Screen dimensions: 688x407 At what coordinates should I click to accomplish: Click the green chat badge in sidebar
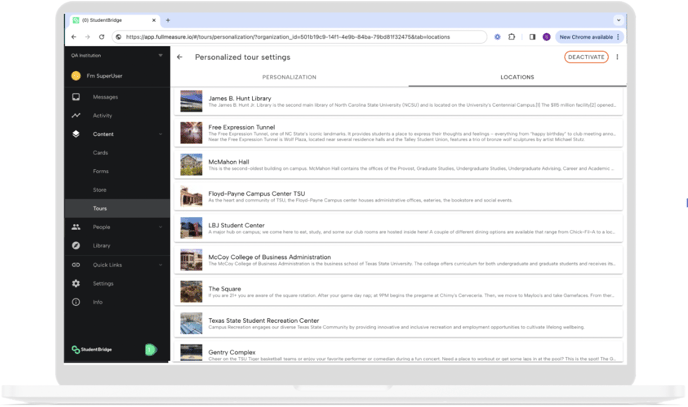tap(150, 350)
